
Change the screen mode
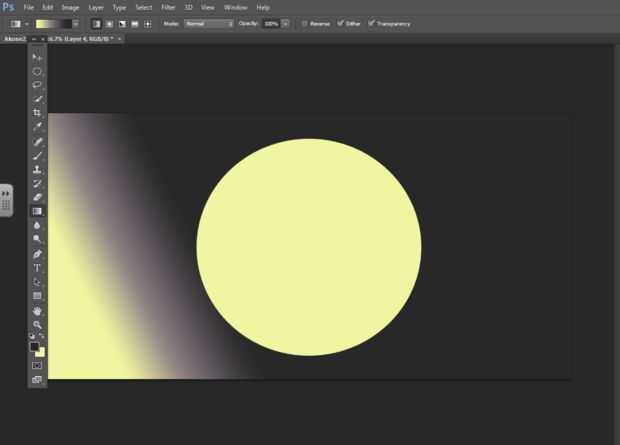coord(37,380)
